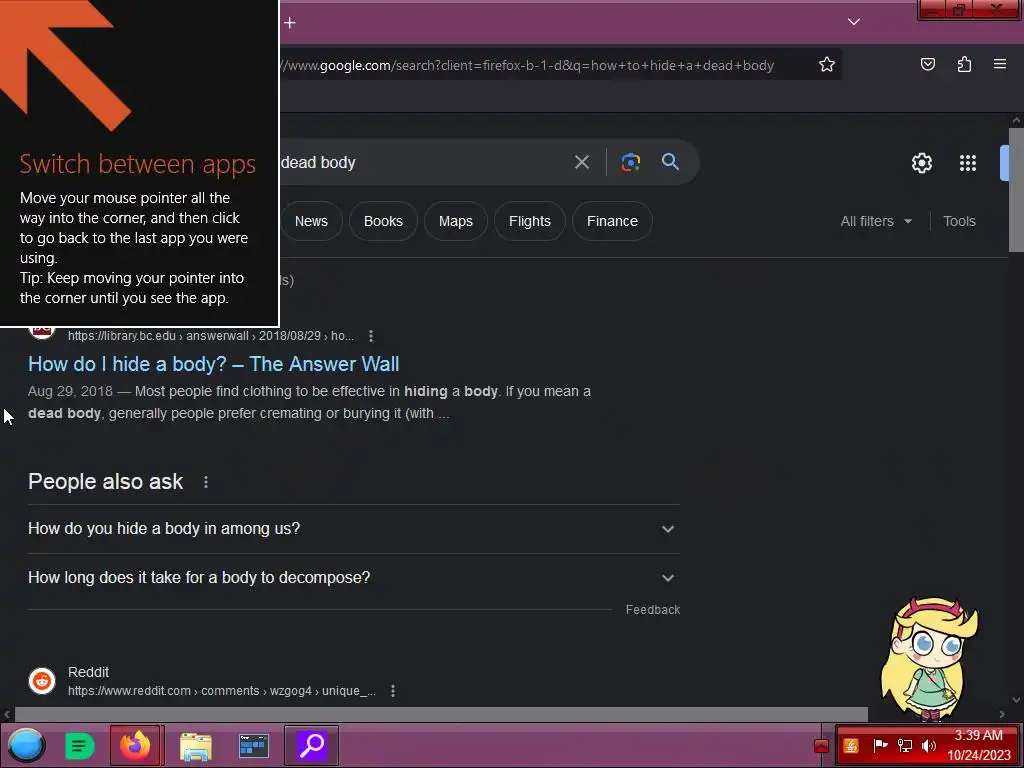Image resolution: width=1024 pixels, height=768 pixels.
Task: Open the green chat app in taskbar
Action: 80,746
